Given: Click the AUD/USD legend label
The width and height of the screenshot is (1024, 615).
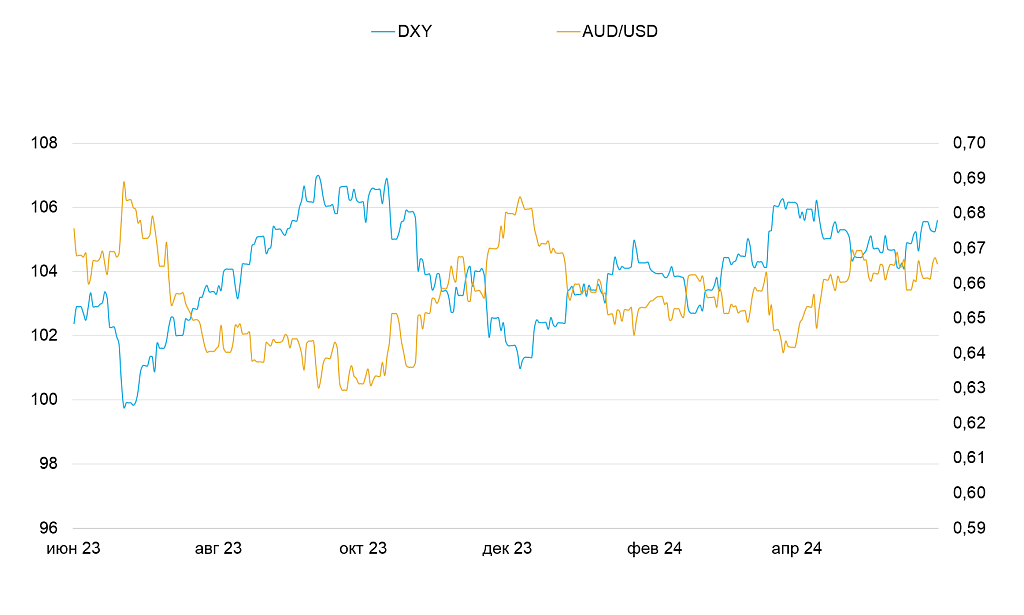Looking at the screenshot, I should pos(620,31).
